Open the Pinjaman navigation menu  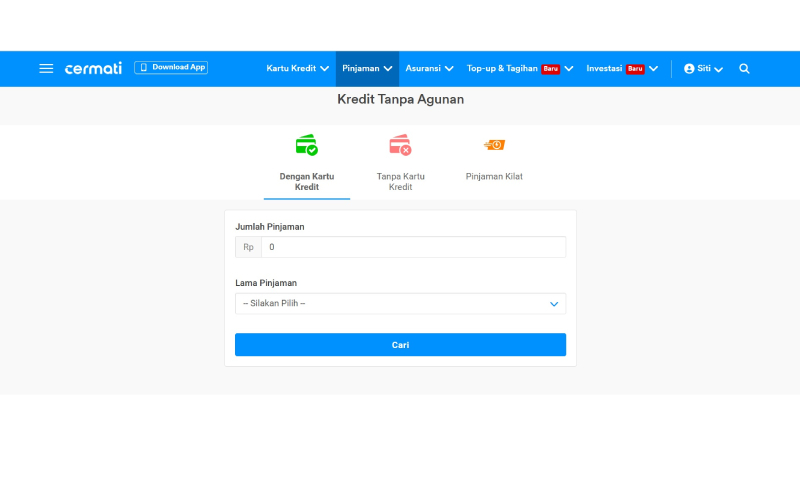tap(367, 68)
